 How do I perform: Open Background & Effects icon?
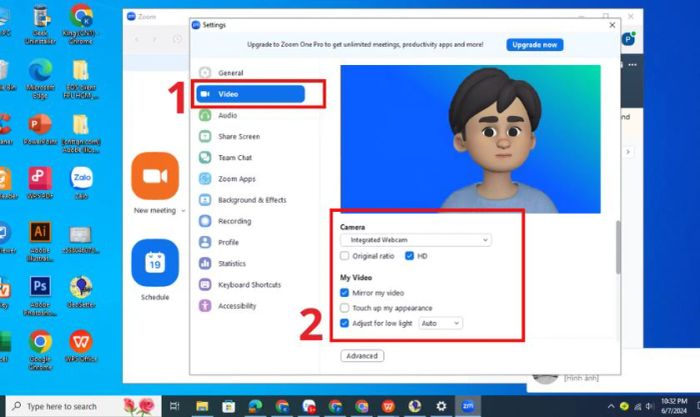[205, 200]
